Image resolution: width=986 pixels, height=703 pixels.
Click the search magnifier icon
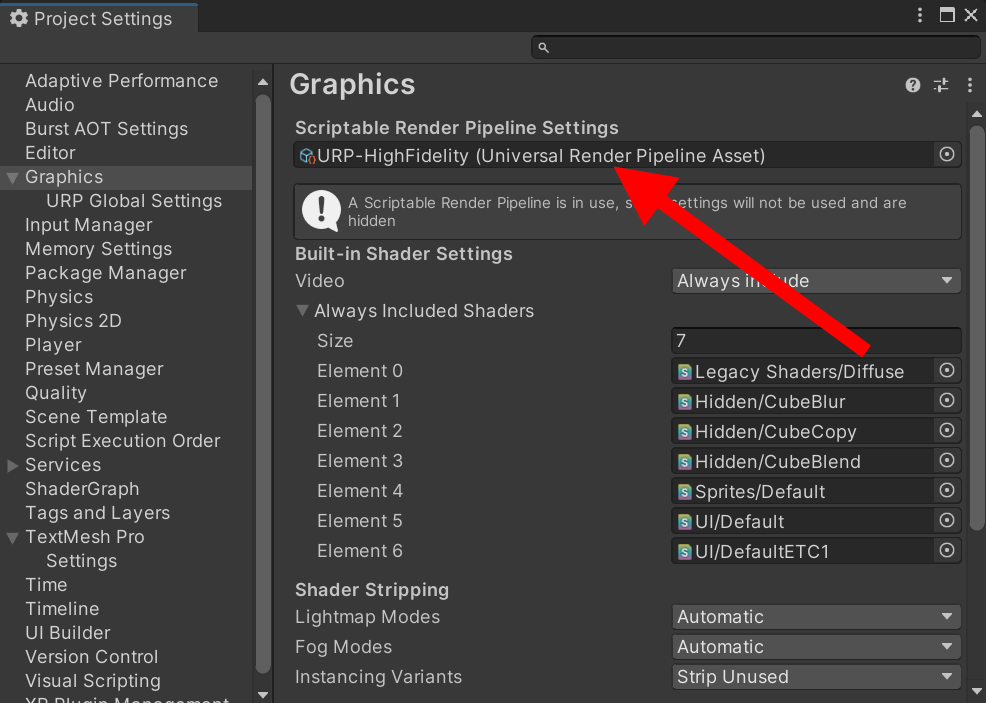pos(544,48)
